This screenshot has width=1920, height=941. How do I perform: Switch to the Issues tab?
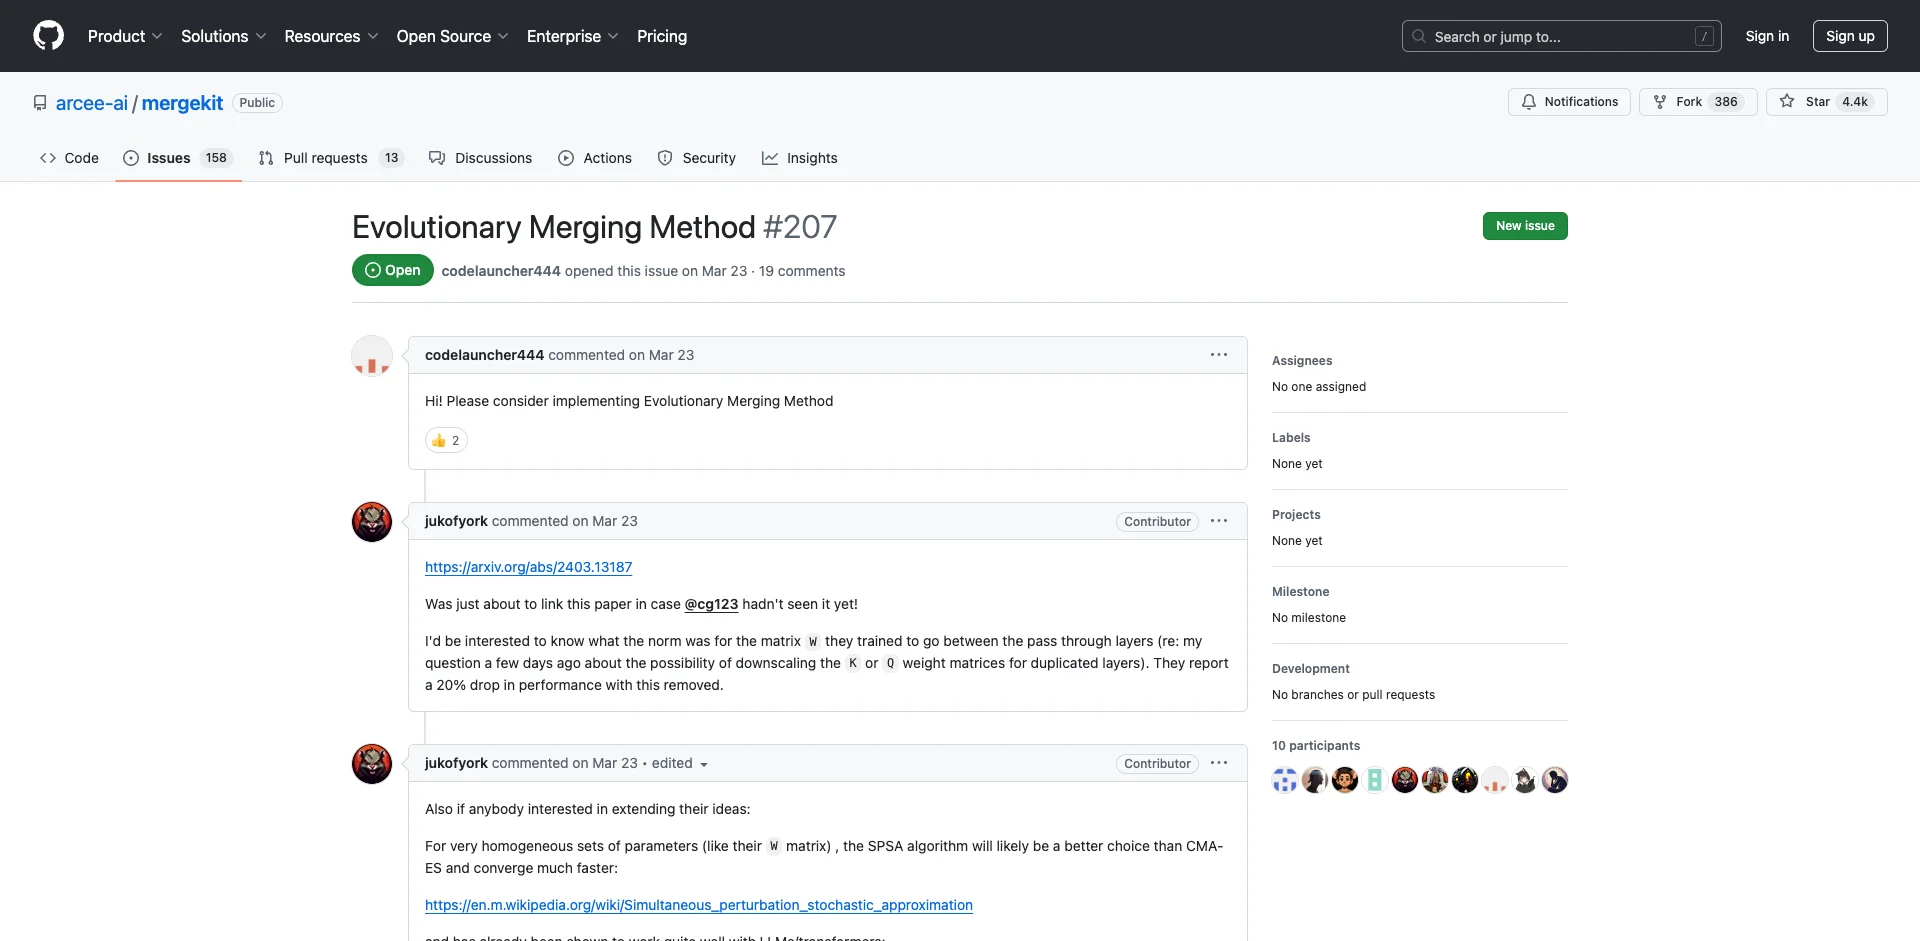point(178,158)
